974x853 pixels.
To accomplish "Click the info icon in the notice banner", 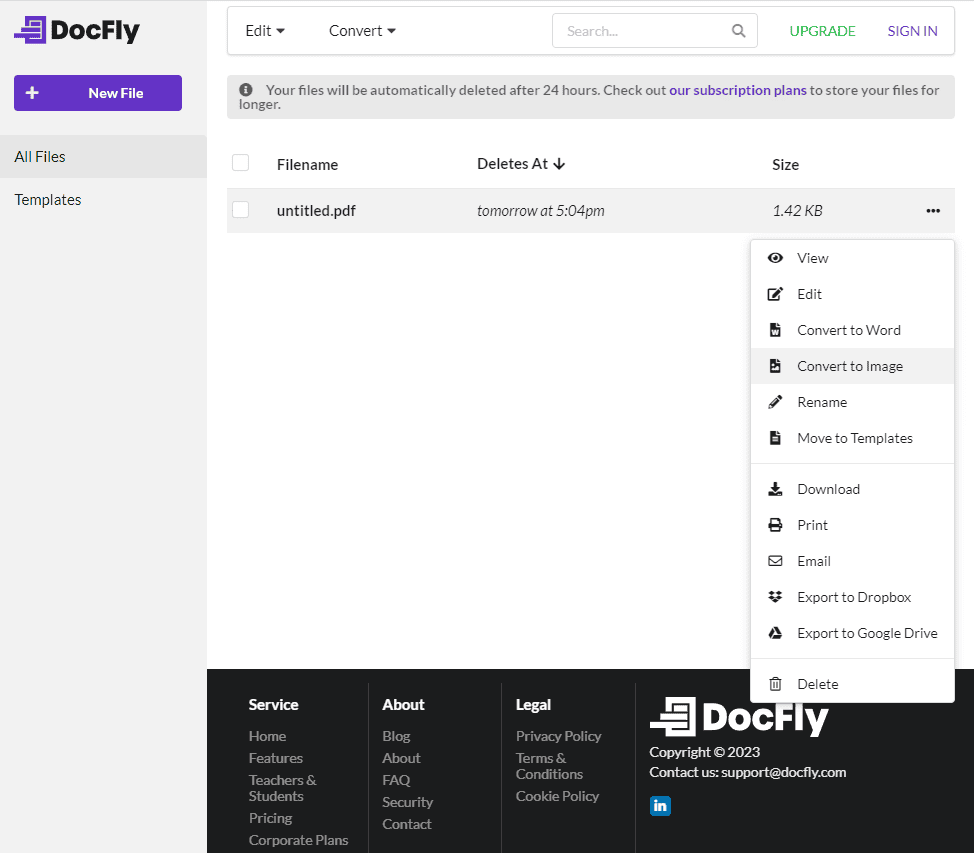I will (x=246, y=90).
